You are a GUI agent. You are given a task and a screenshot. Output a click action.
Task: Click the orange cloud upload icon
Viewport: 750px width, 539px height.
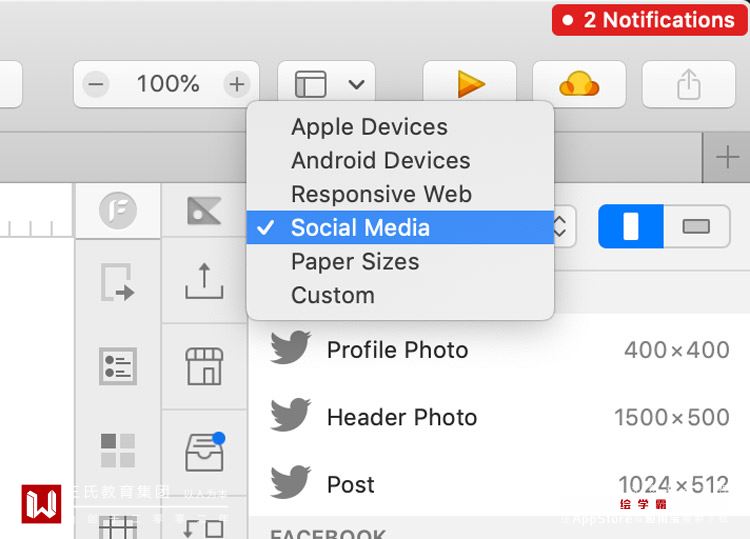[579, 85]
